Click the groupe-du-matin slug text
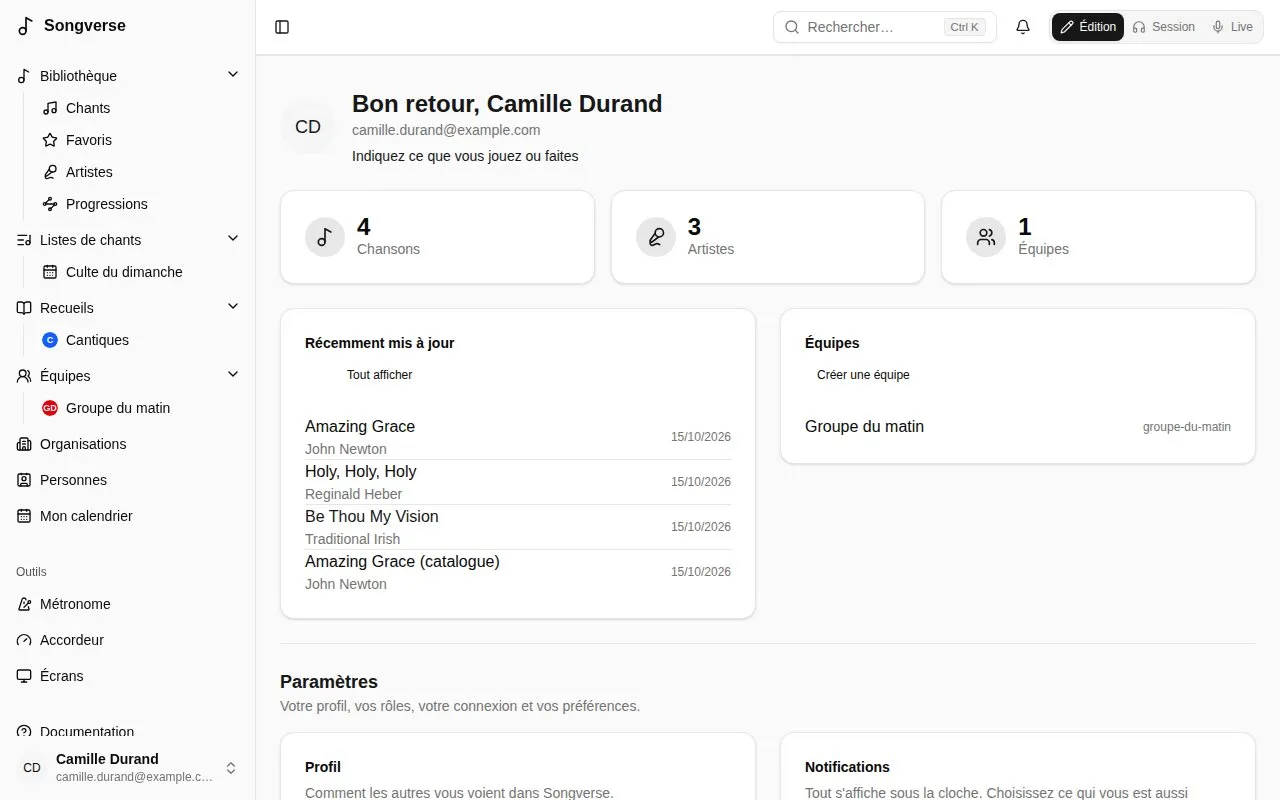Image resolution: width=1280 pixels, height=800 pixels. [x=1187, y=427]
